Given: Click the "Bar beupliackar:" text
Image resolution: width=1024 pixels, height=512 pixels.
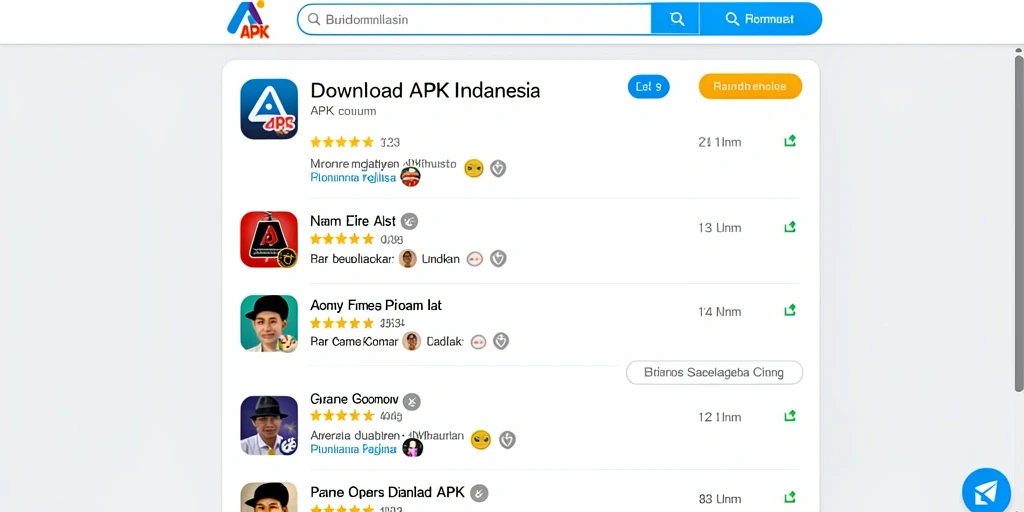Looking at the screenshot, I should [352, 259].
